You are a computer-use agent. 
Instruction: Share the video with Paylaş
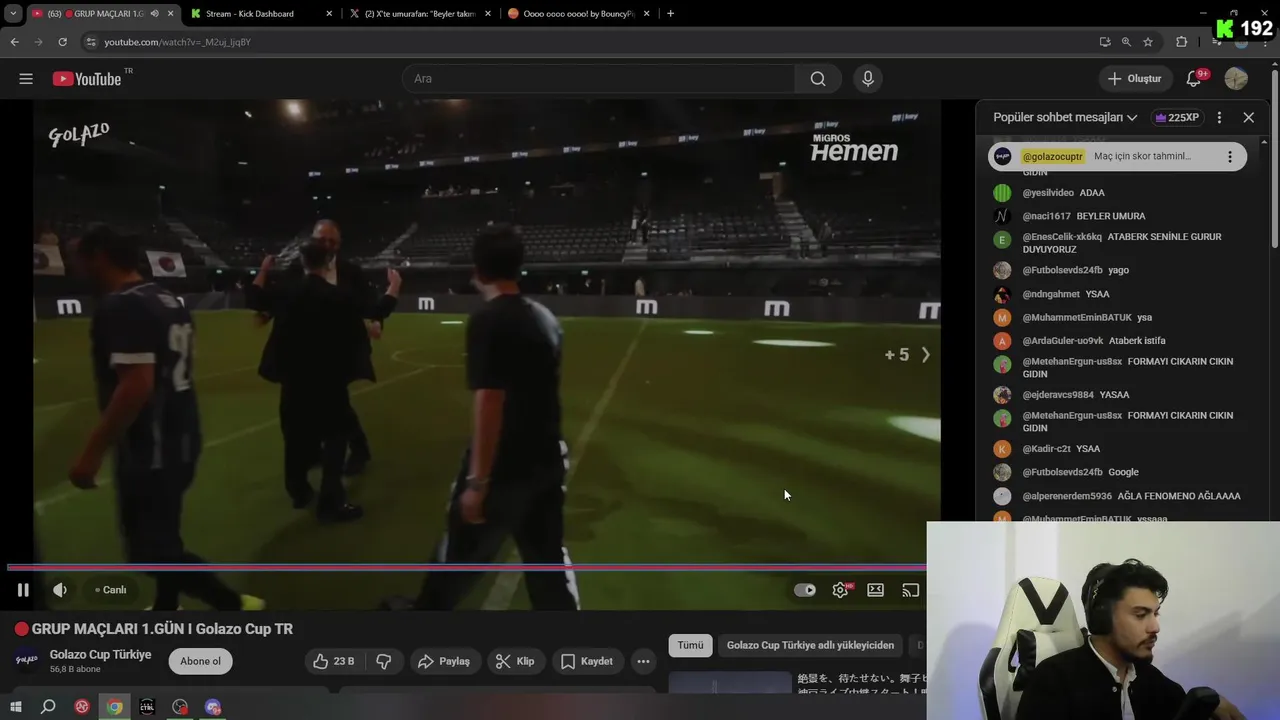pyautogui.click(x=444, y=661)
